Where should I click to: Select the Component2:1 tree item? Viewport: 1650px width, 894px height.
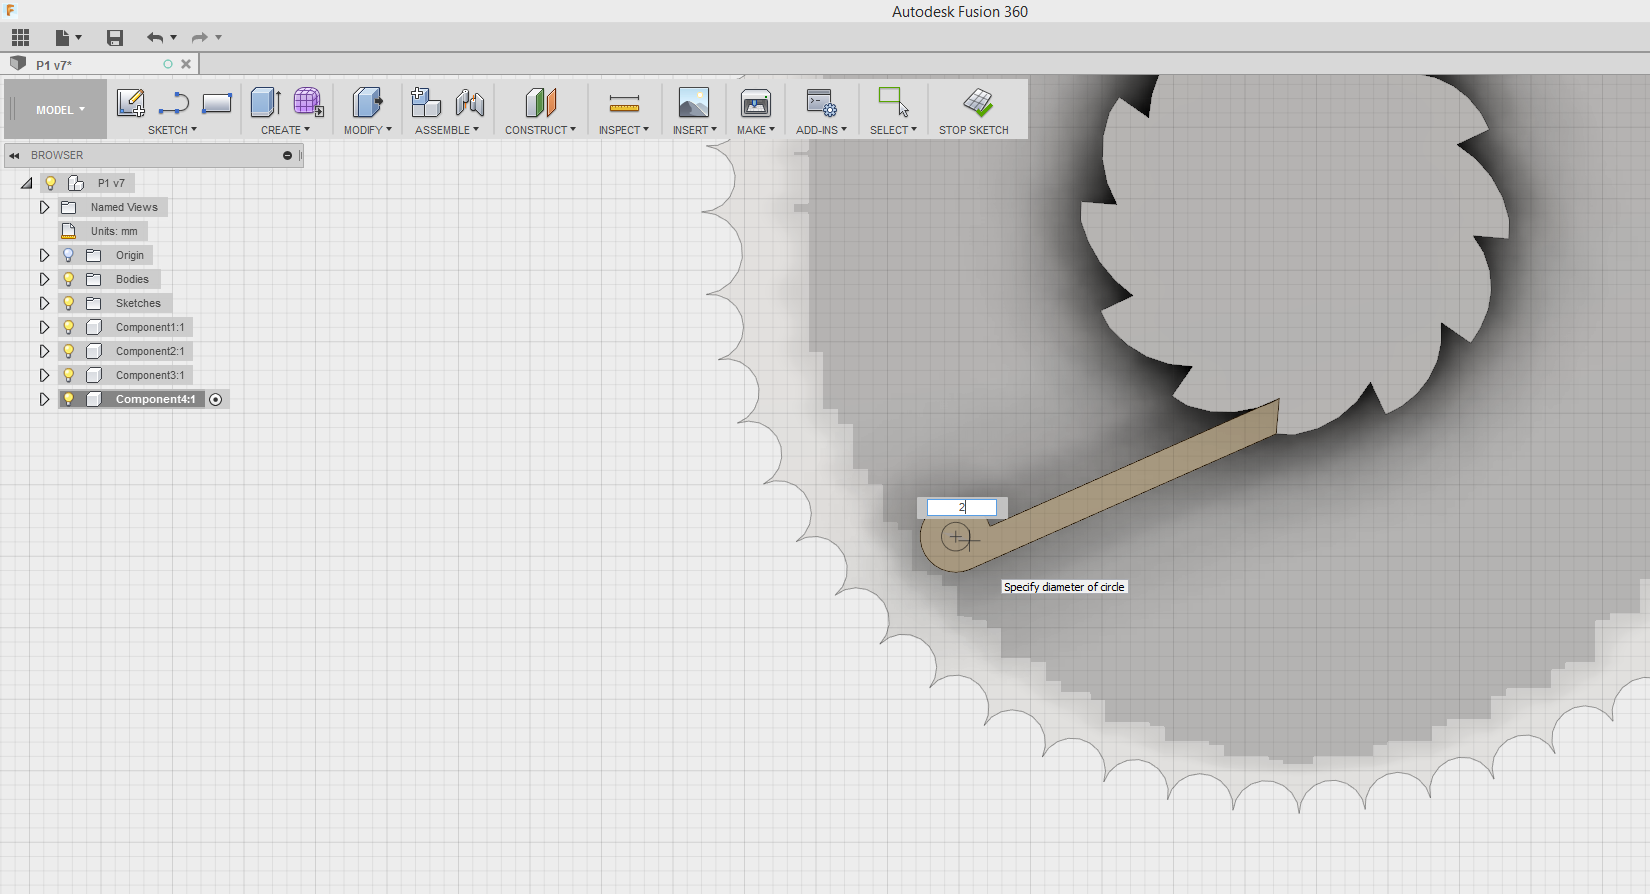click(150, 351)
